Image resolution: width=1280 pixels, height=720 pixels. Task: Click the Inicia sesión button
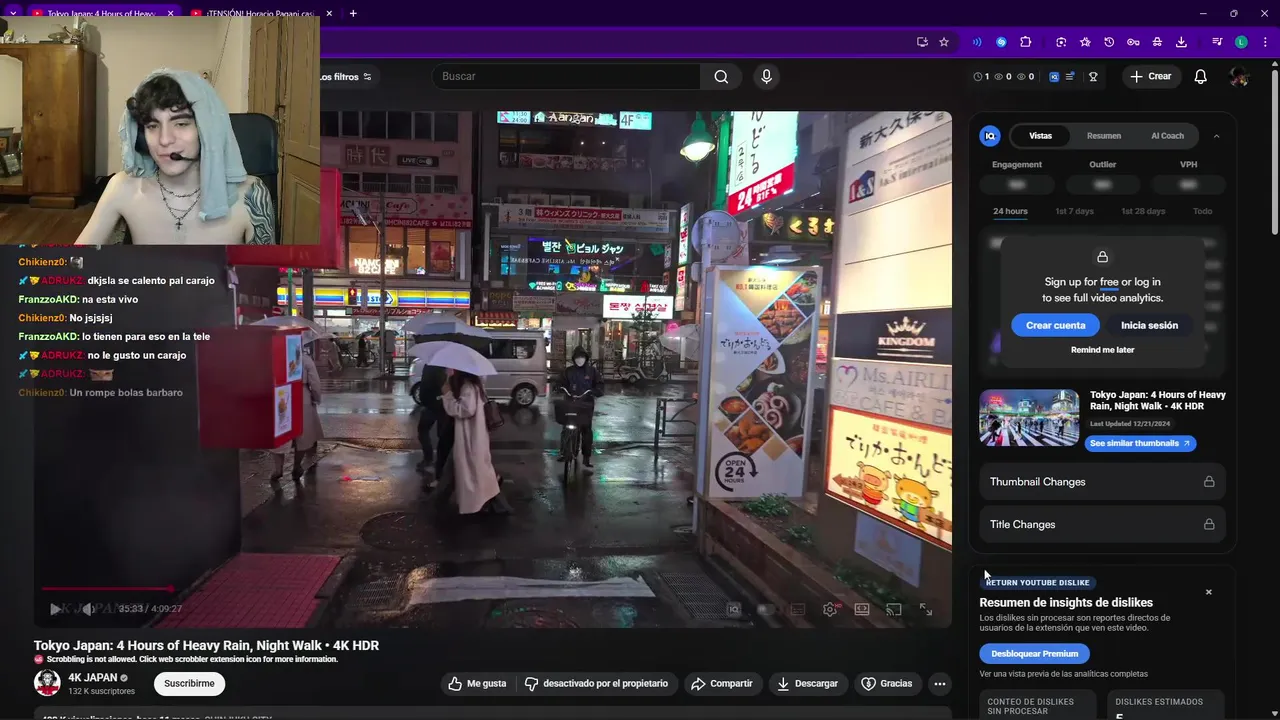[1149, 326]
